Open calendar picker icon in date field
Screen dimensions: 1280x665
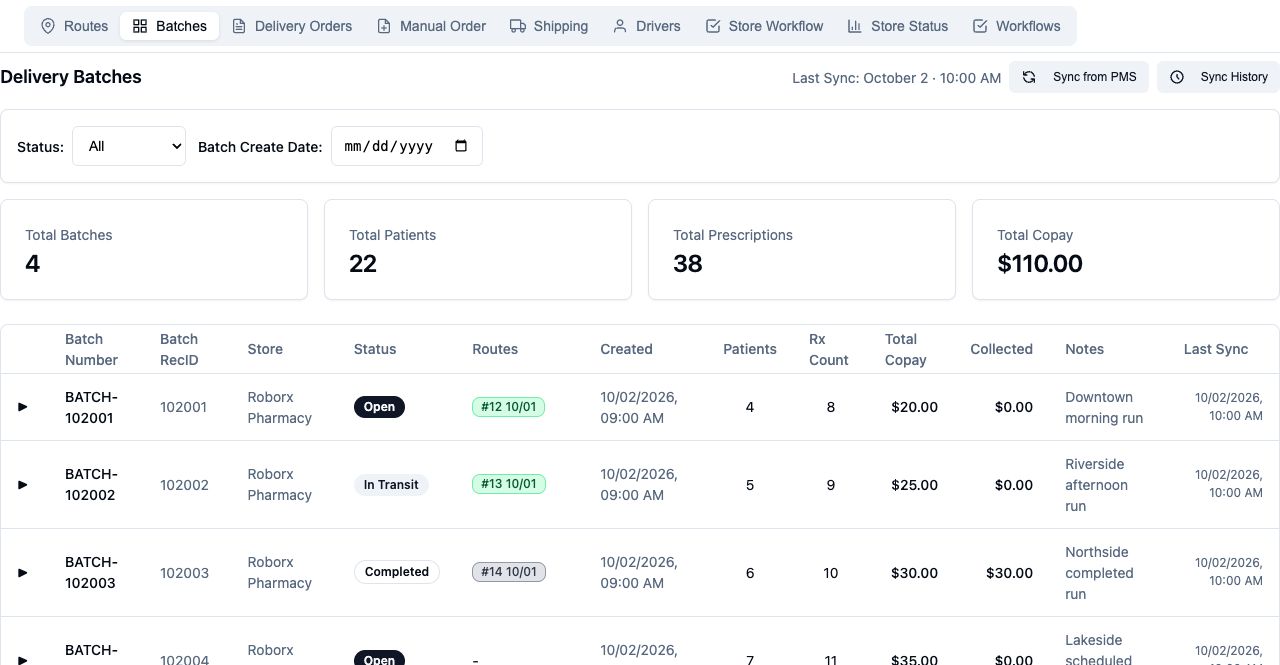461,146
